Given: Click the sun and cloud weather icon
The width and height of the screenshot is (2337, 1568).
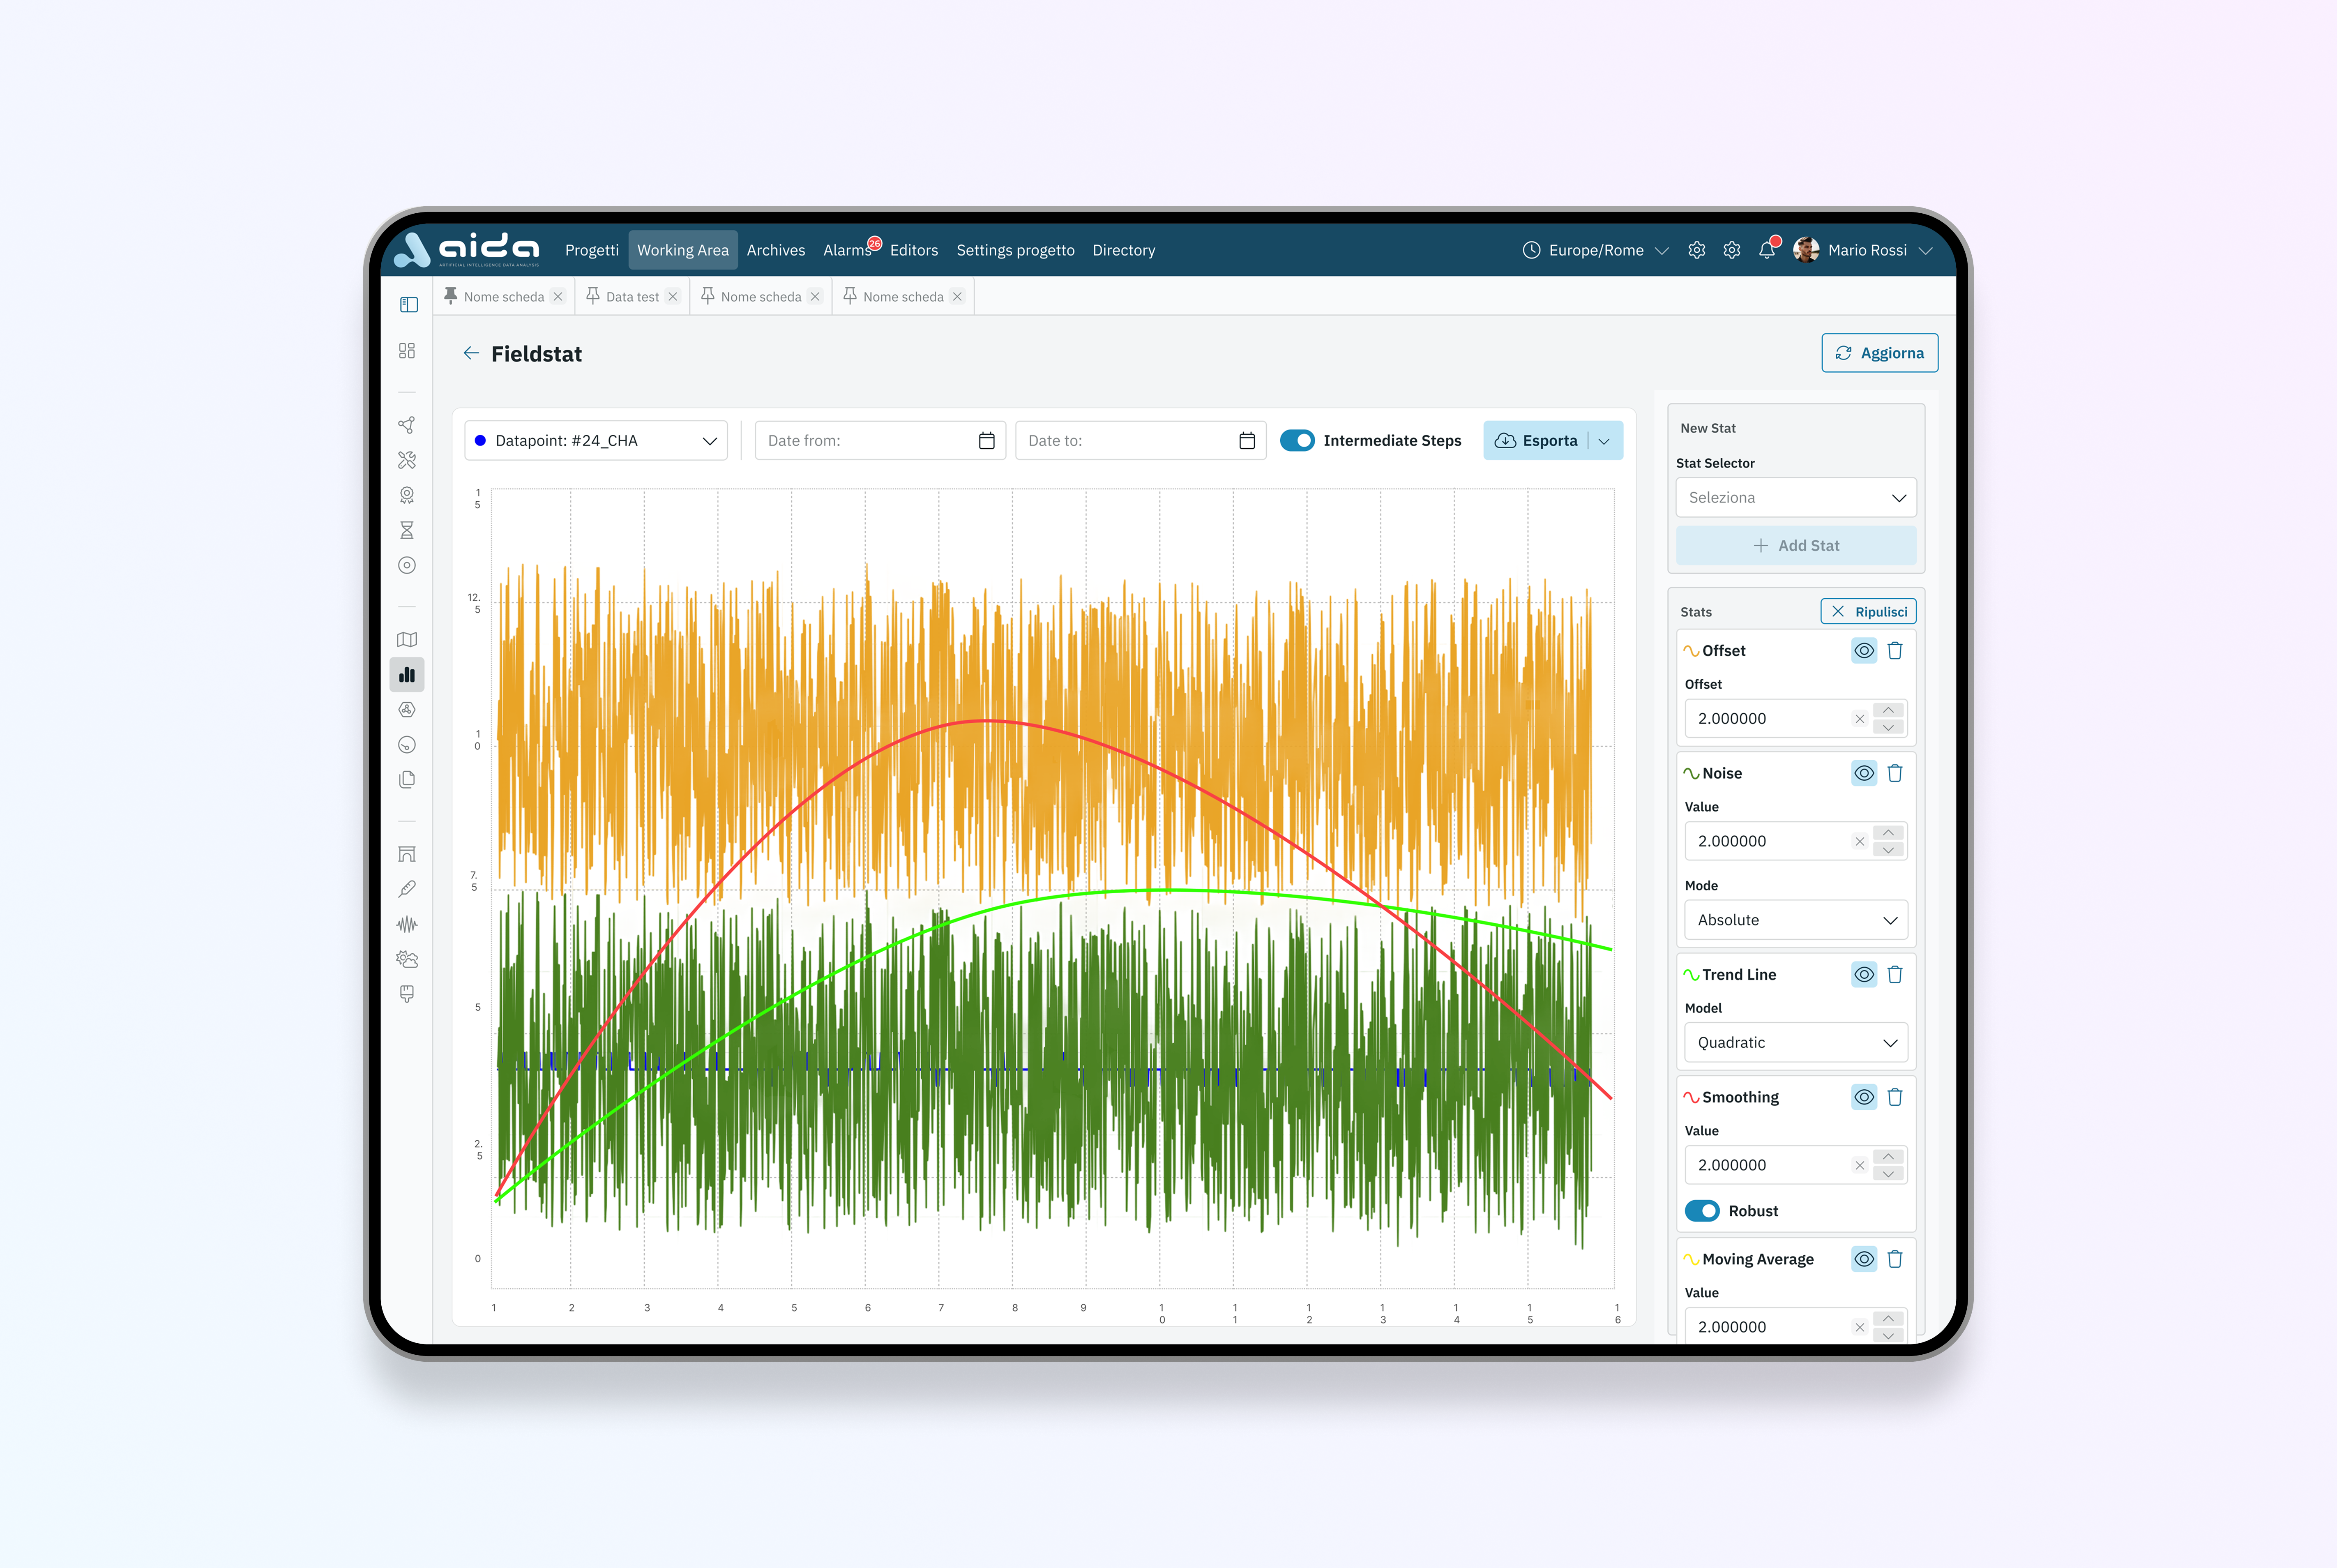Looking at the screenshot, I should pyautogui.click(x=407, y=959).
